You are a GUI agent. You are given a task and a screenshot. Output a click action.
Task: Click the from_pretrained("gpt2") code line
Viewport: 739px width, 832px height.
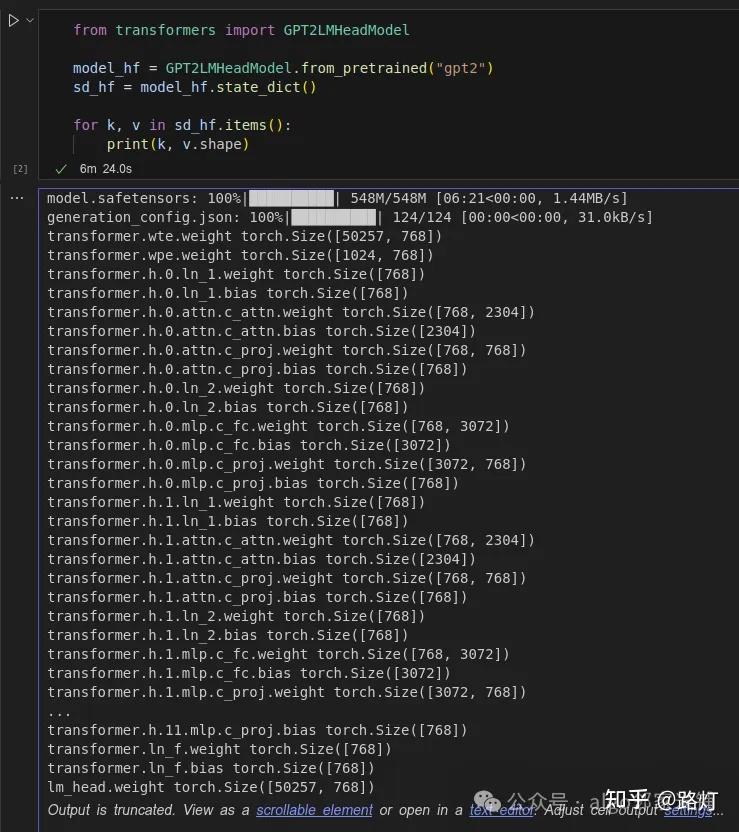pyautogui.click(x=283, y=68)
